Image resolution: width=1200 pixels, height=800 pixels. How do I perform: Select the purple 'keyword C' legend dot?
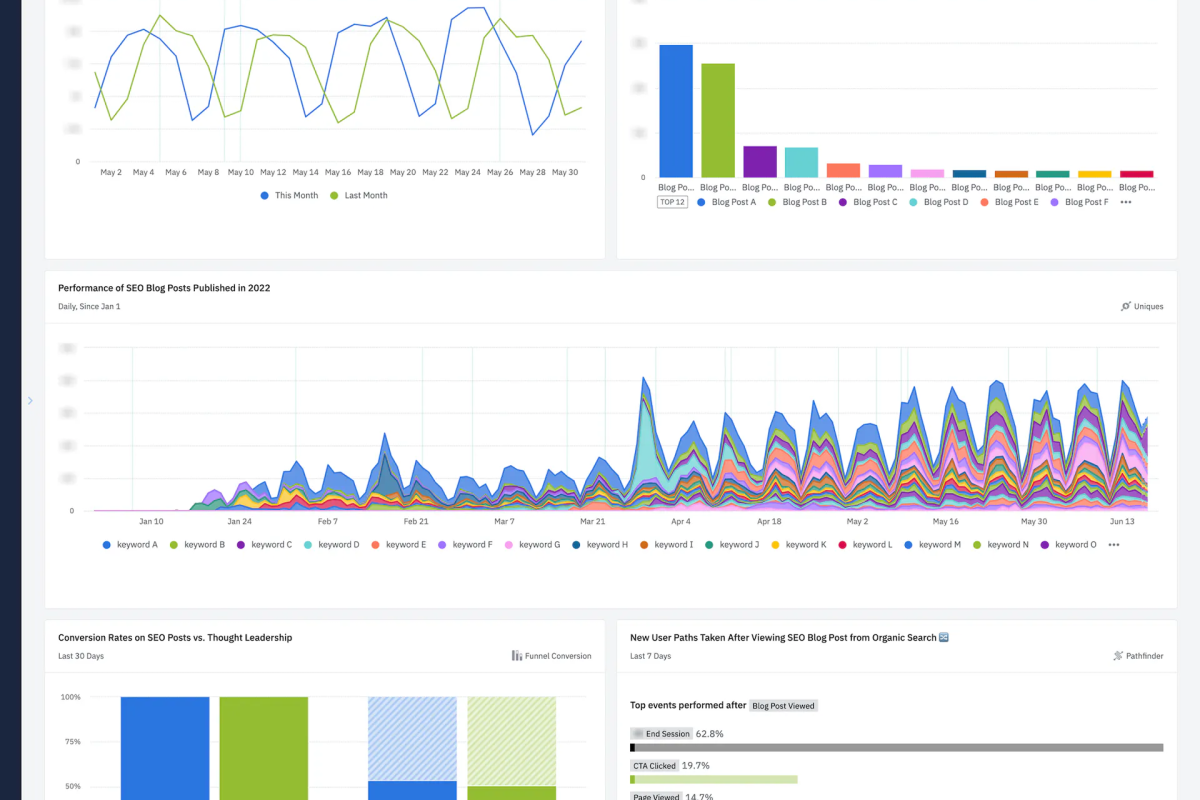241,545
